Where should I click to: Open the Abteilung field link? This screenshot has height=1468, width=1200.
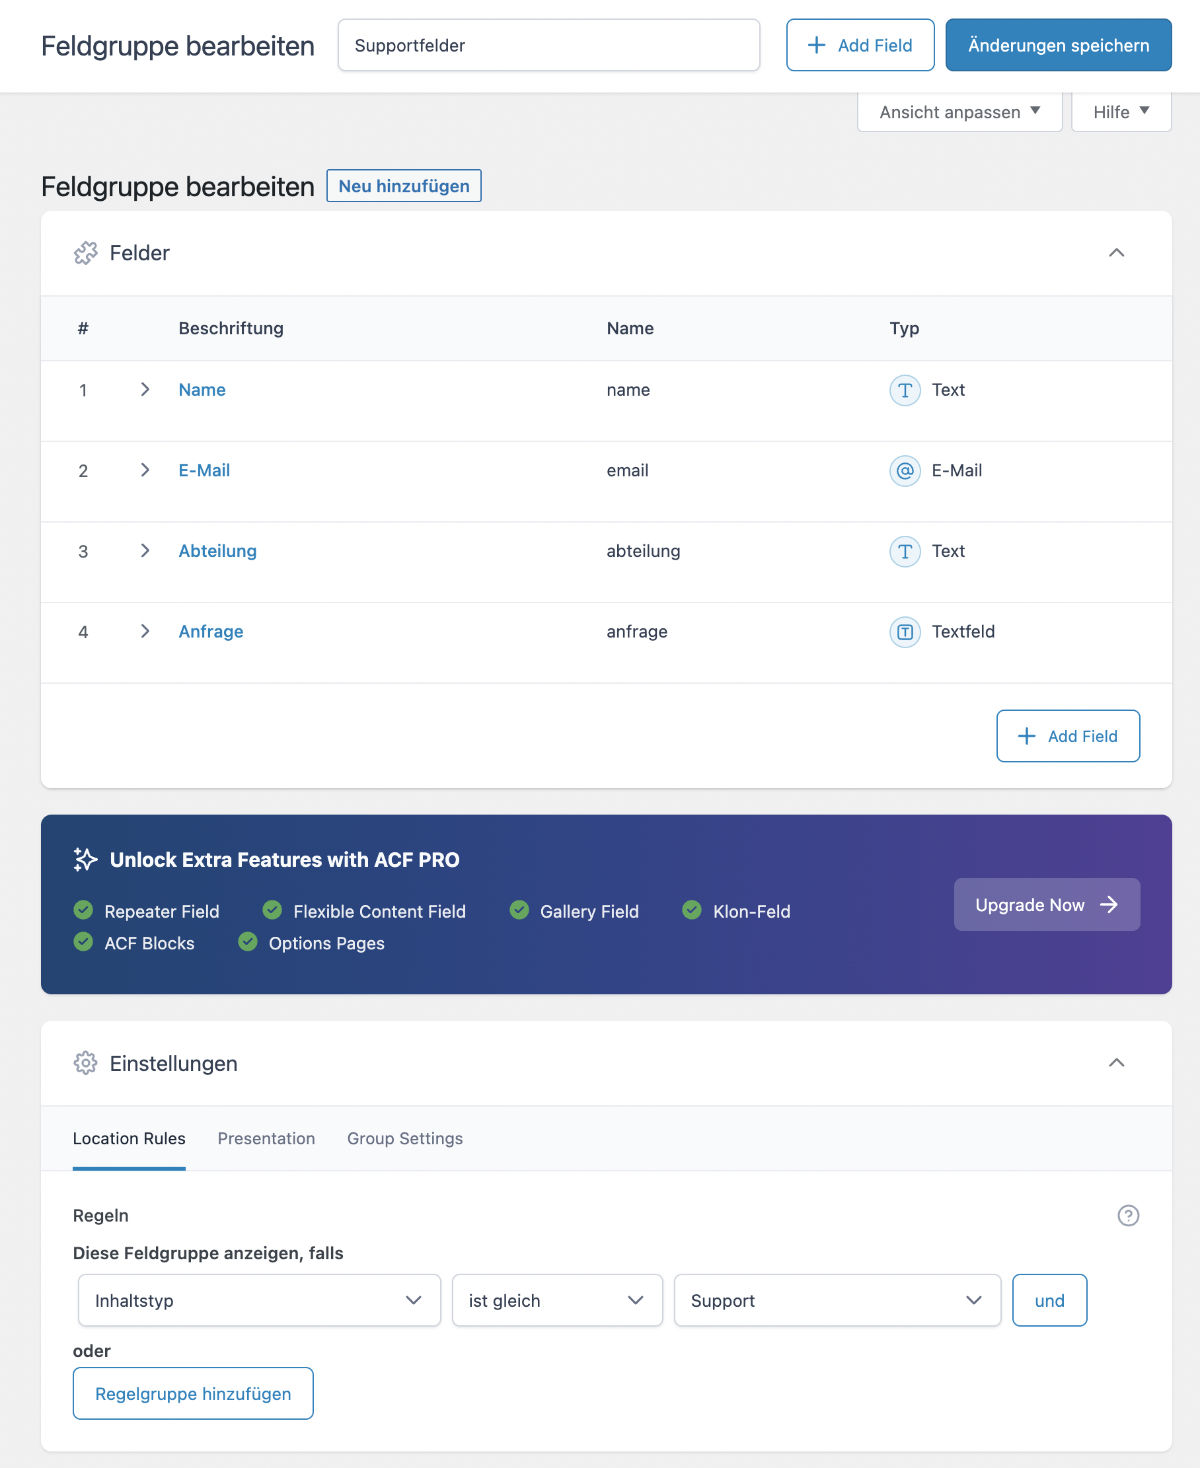(217, 551)
